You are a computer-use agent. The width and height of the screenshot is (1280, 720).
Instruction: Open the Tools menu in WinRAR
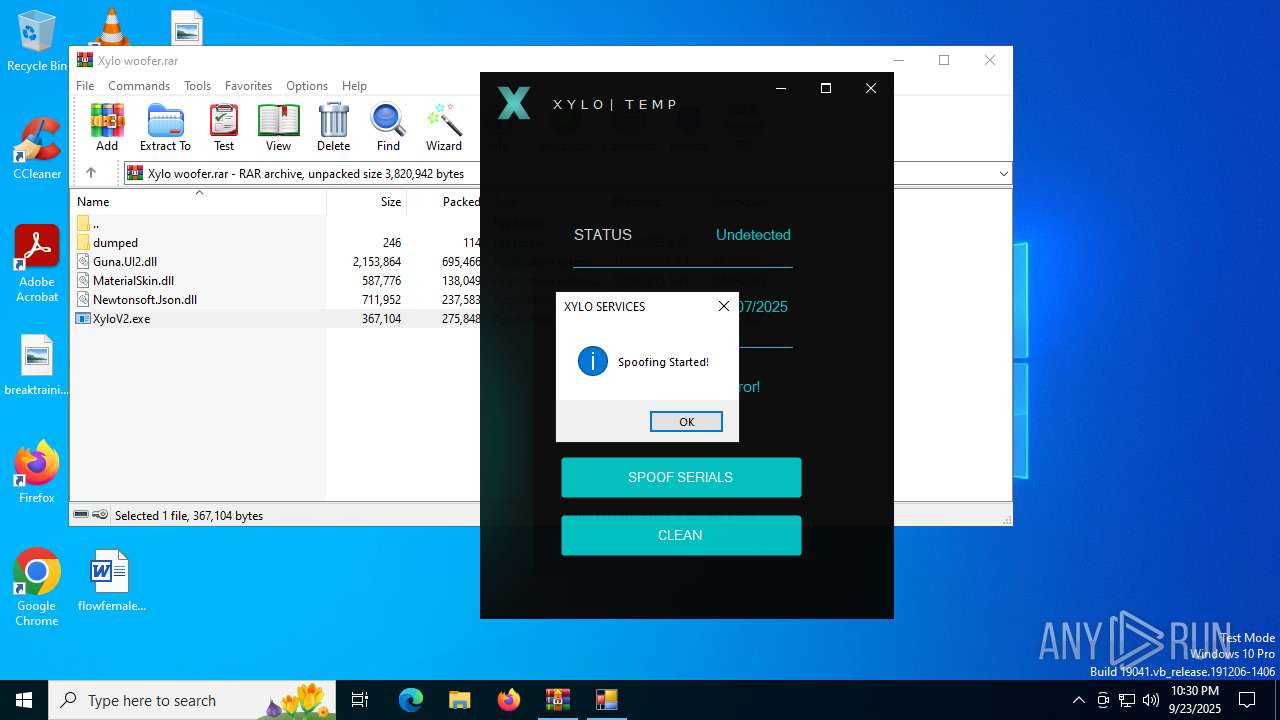tap(197, 86)
